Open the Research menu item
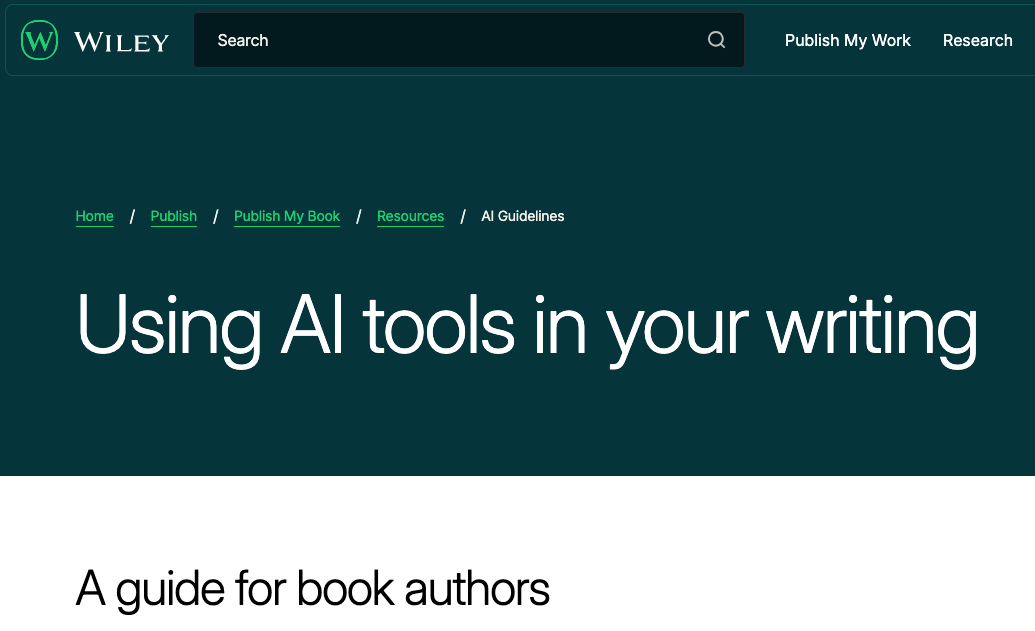 click(x=977, y=40)
